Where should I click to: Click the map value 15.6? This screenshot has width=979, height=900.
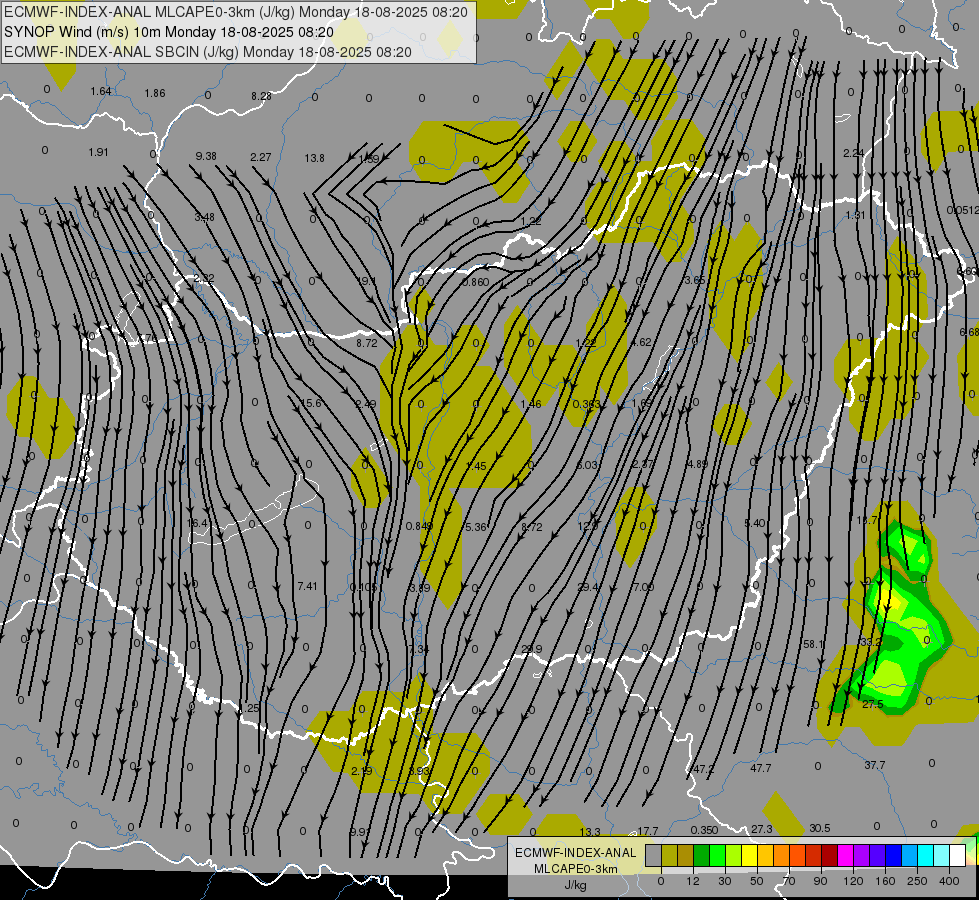311,403
